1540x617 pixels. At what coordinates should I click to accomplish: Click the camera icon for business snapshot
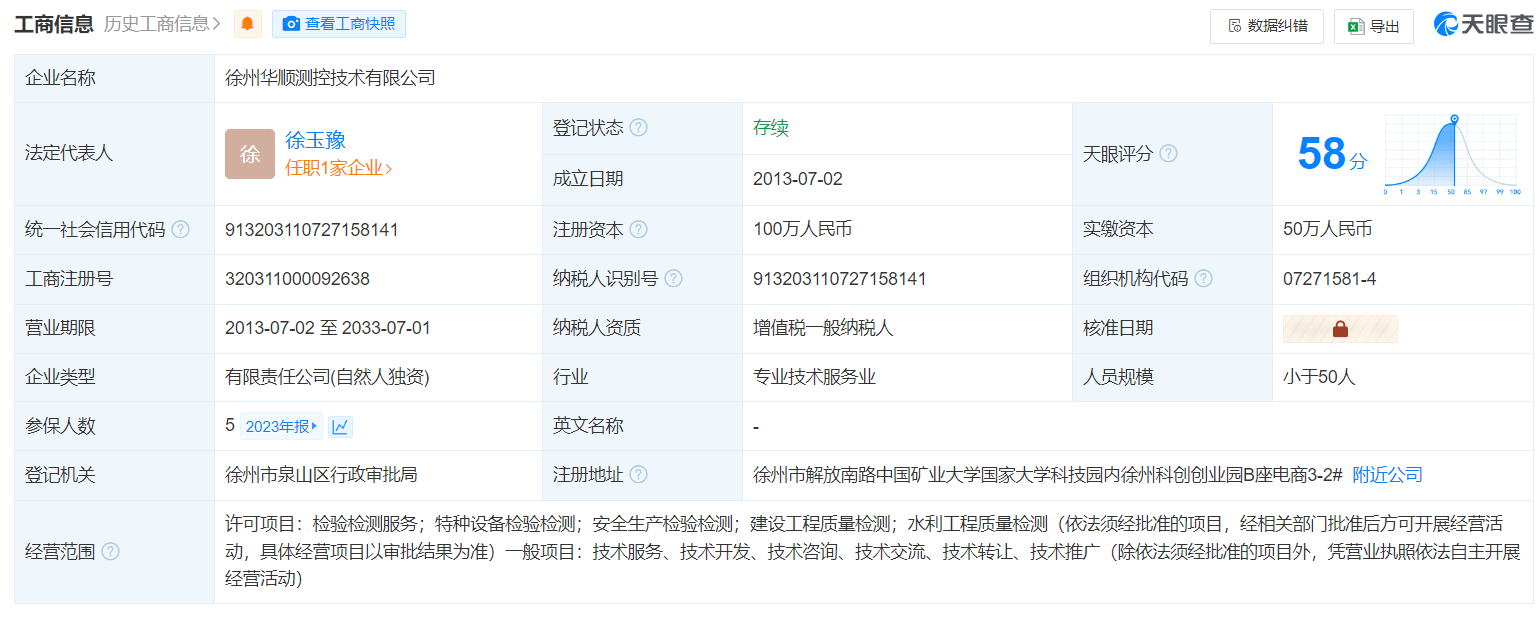point(291,24)
